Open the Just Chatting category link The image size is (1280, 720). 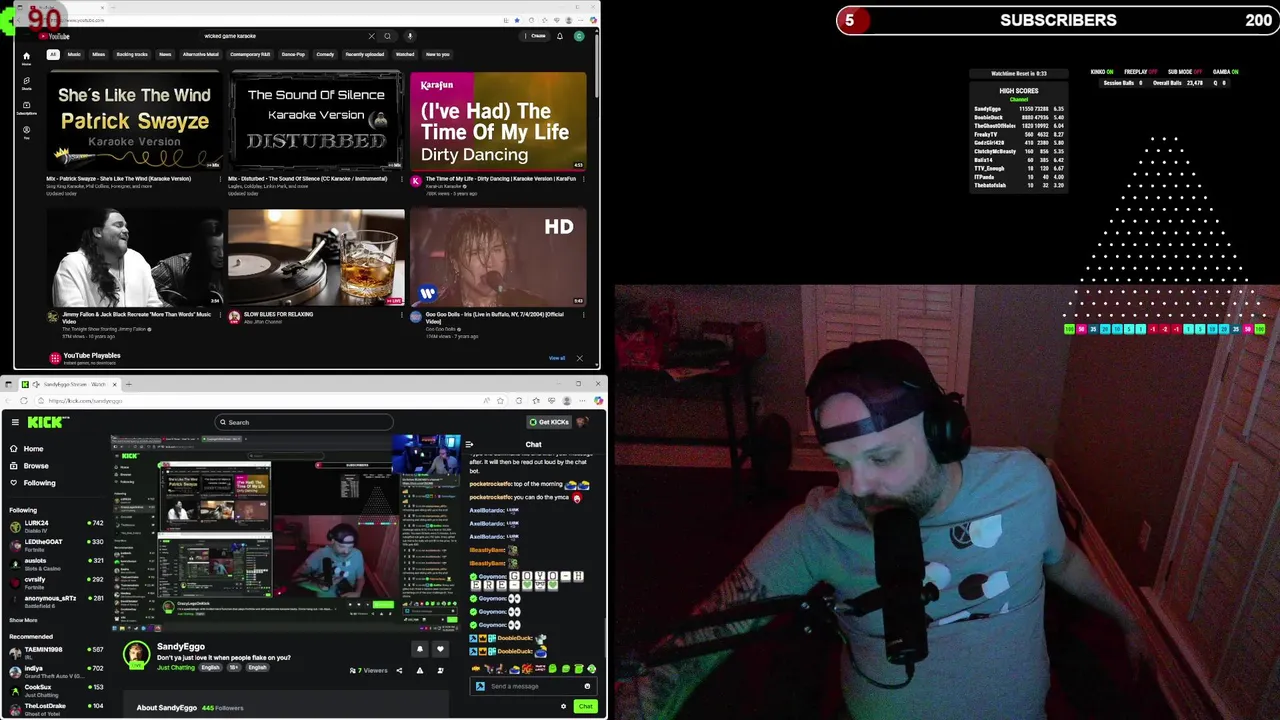[x=176, y=667]
